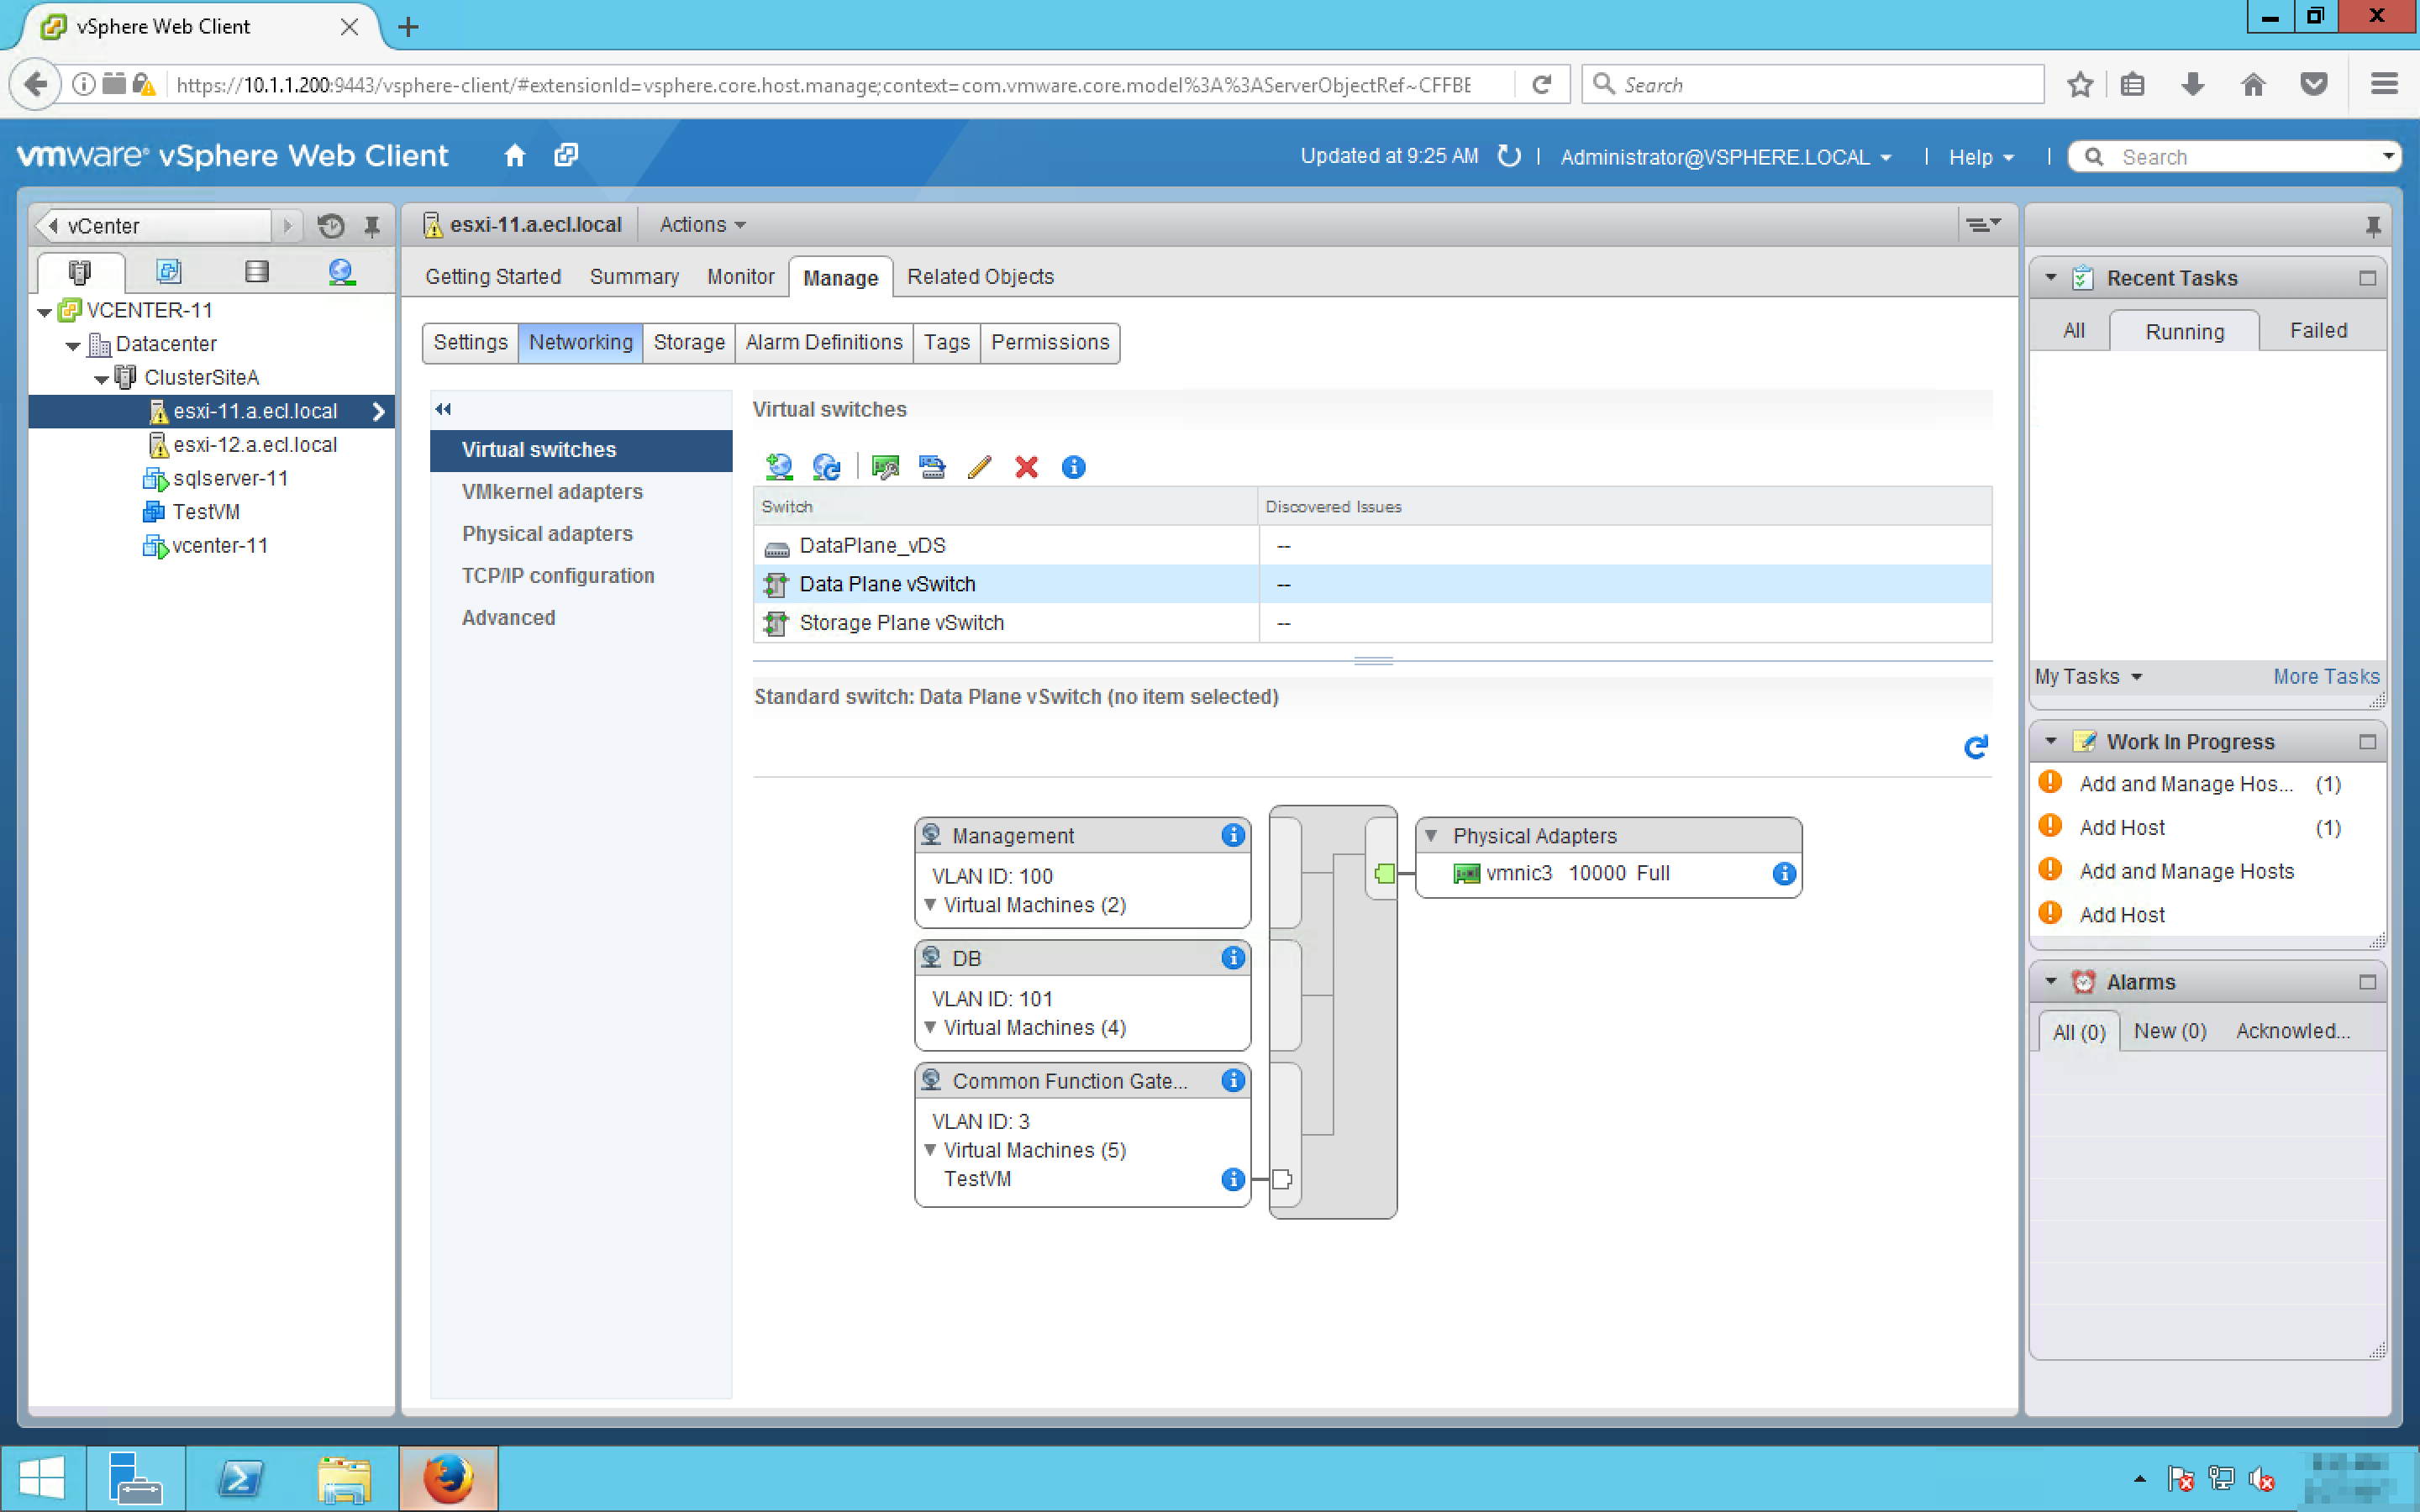This screenshot has width=2420, height=1512.
Task: Click the Add host networking icon
Action: (x=778, y=467)
